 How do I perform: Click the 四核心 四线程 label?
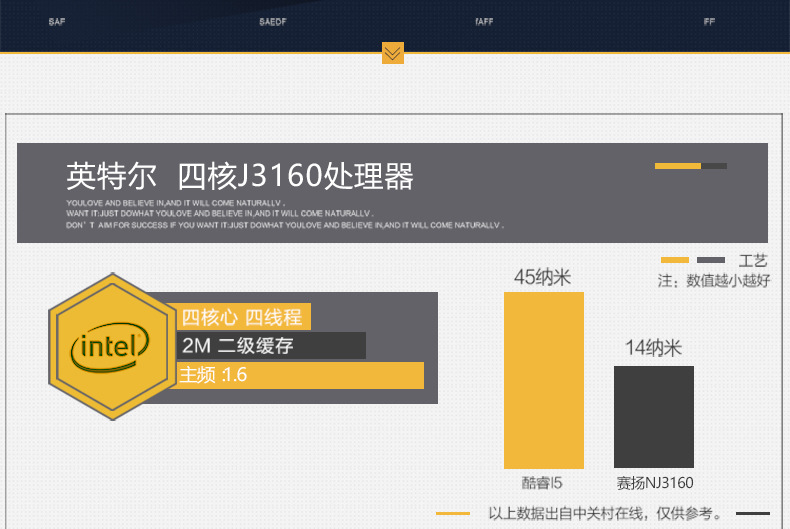243,317
